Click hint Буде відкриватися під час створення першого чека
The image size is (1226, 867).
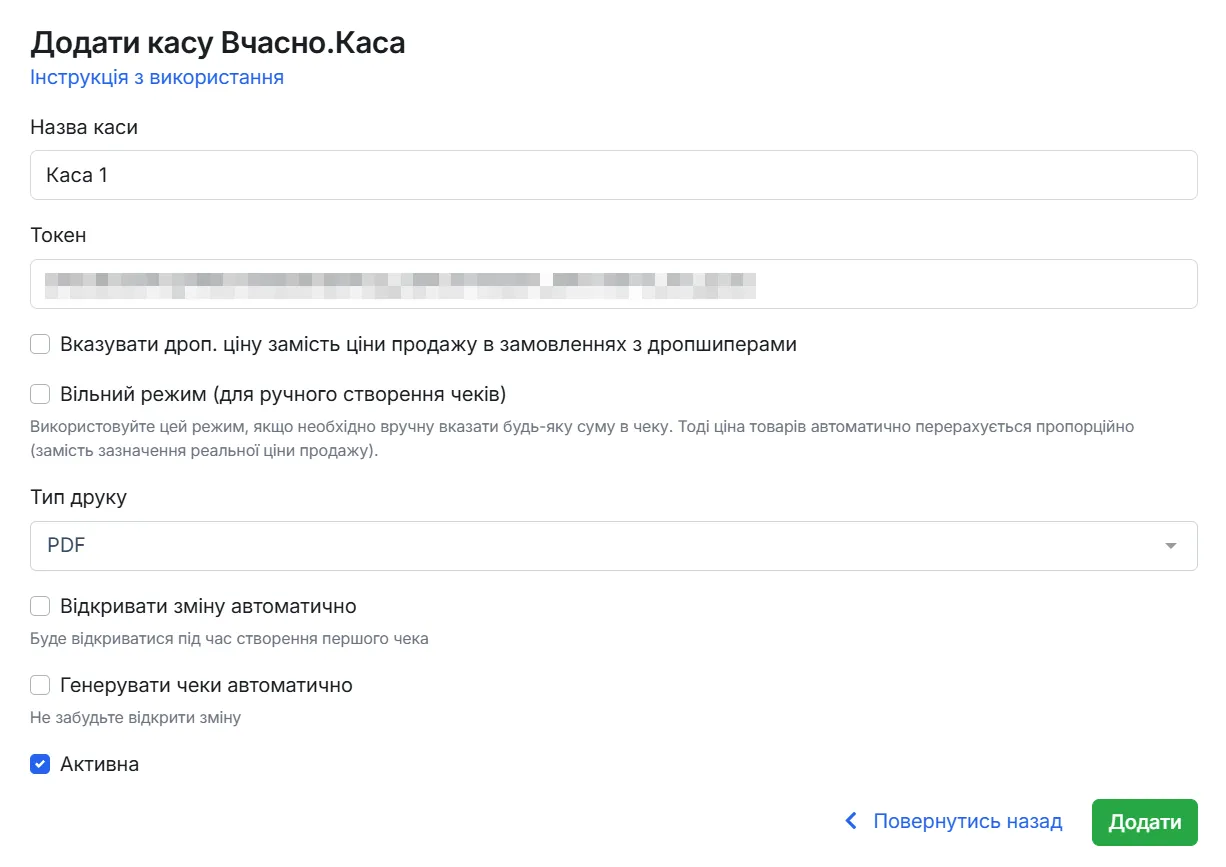tap(229, 638)
